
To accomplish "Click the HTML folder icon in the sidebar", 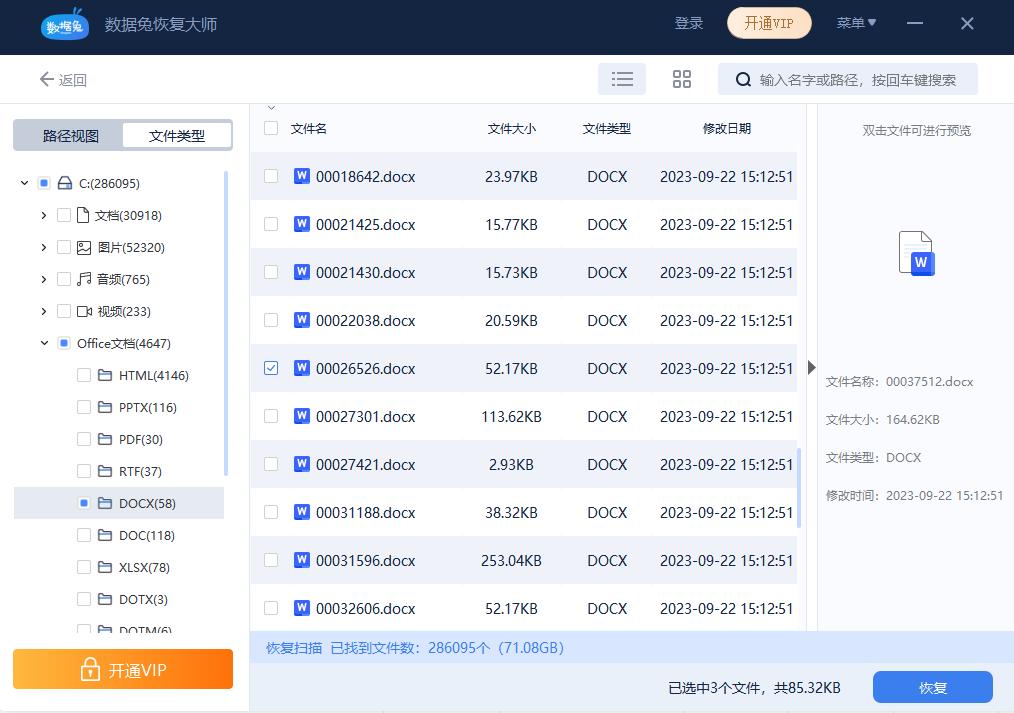I will [107, 375].
